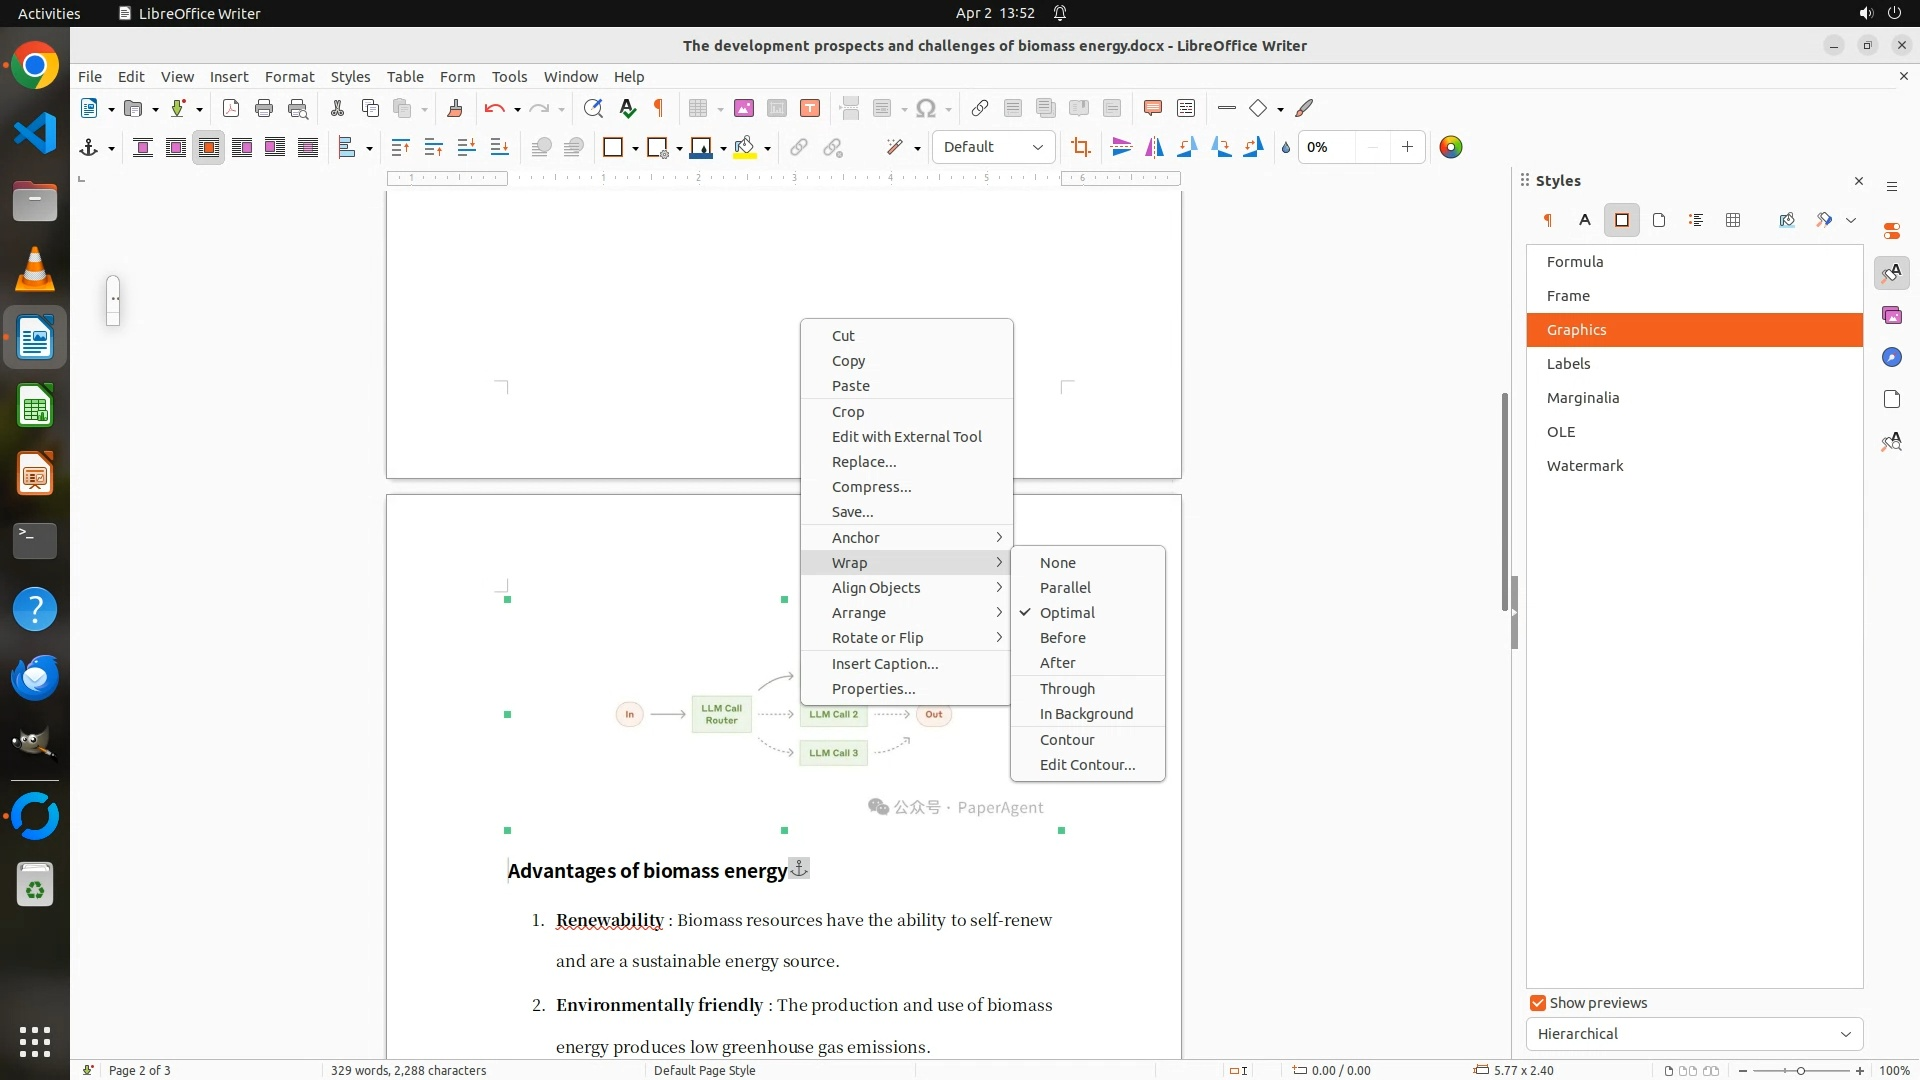Open the Navigator sidebar deck icon
Image resolution: width=1920 pixels, height=1080 pixels.
pos(1891,357)
